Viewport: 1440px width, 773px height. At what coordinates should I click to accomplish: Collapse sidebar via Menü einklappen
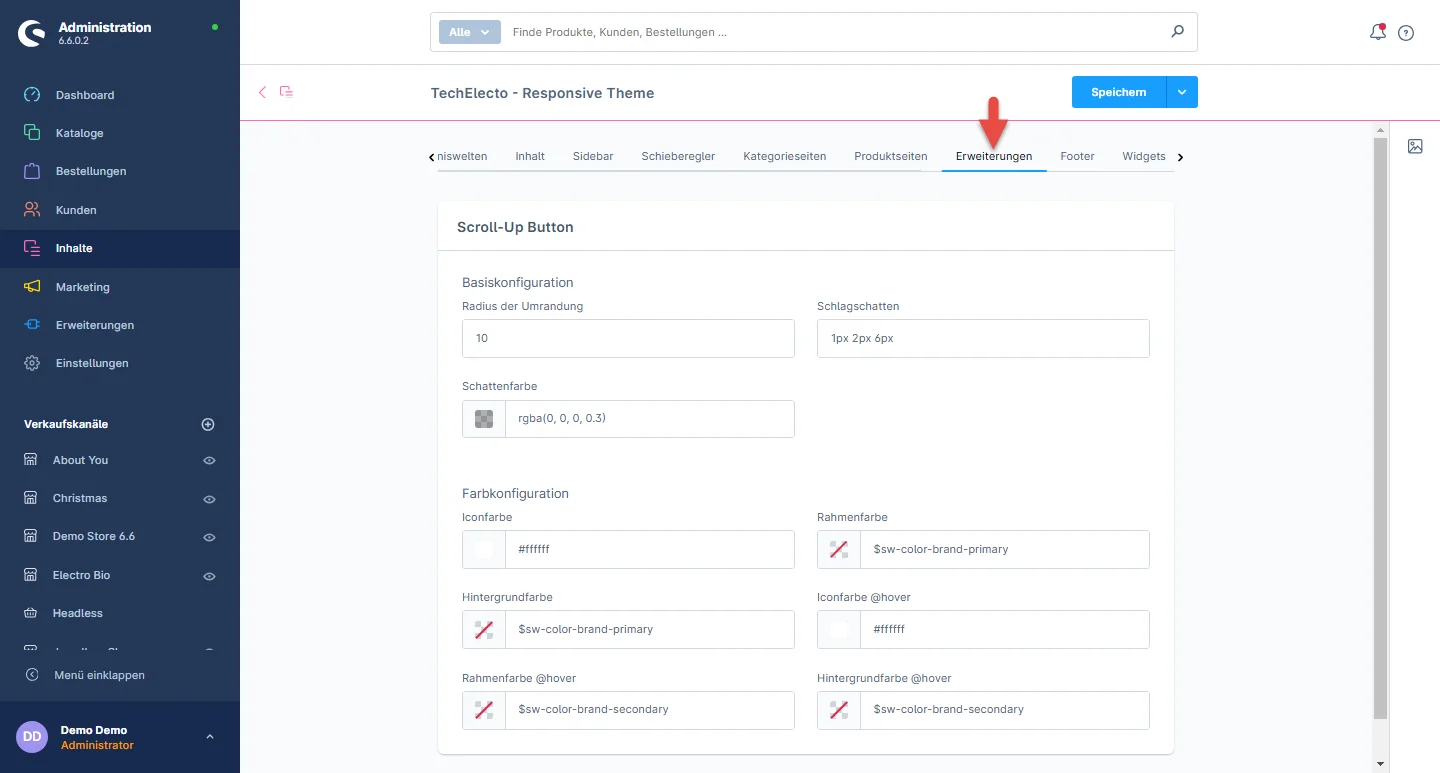(x=99, y=675)
